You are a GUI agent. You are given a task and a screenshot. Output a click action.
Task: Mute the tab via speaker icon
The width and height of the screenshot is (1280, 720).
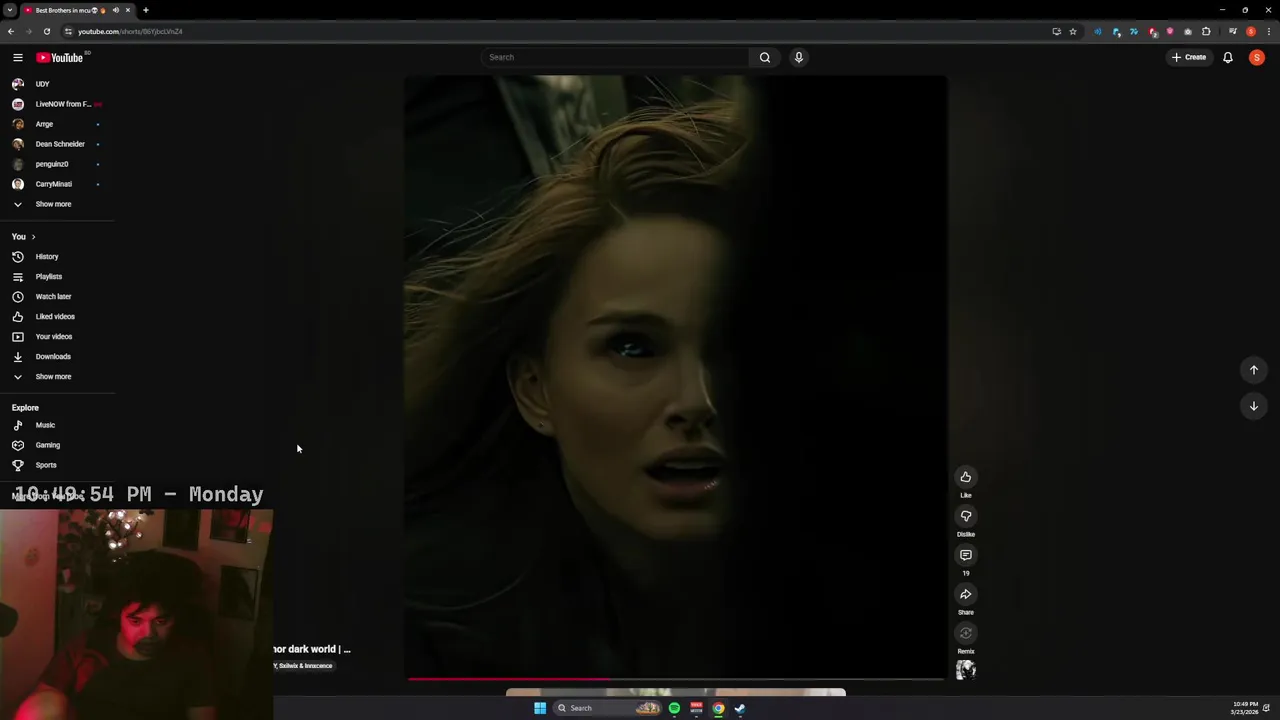115,10
